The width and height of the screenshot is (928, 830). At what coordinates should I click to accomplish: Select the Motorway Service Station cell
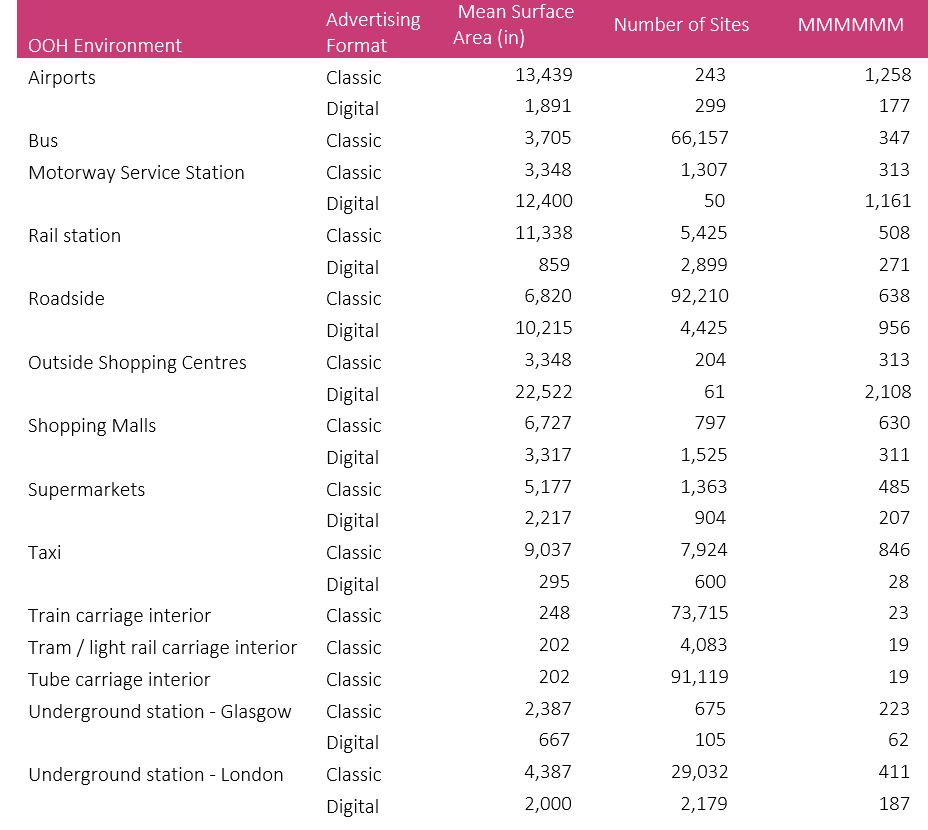pyautogui.click(x=136, y=172)
